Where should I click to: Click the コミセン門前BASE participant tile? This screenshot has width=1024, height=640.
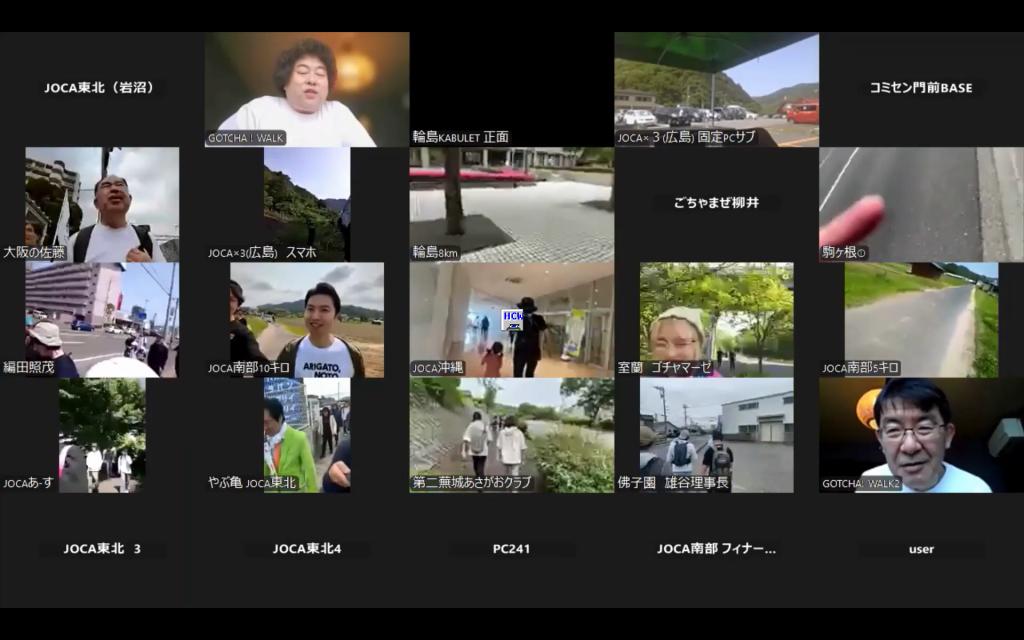[x=921, y=88]
